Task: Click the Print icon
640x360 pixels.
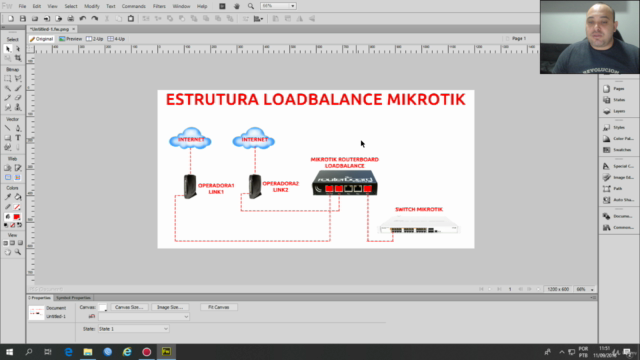Action: coord(71,19)
